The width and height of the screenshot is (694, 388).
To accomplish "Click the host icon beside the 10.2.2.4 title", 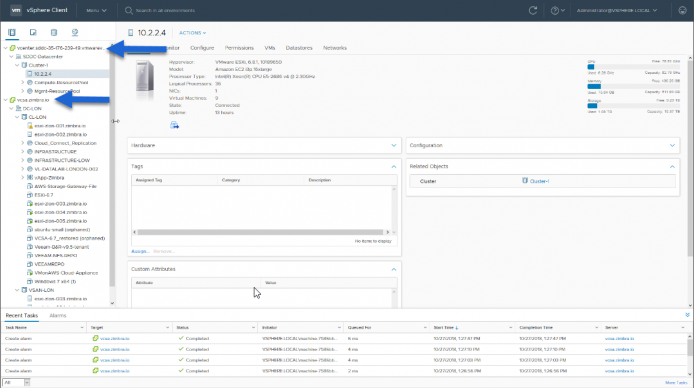I will [131, 33].
